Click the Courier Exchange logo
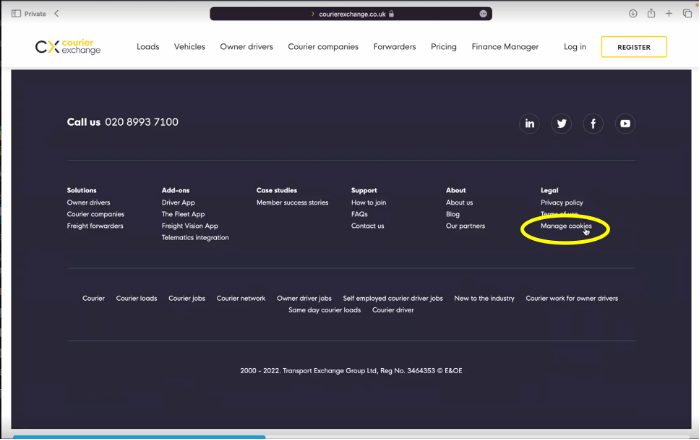 click(x=68, y=47)
